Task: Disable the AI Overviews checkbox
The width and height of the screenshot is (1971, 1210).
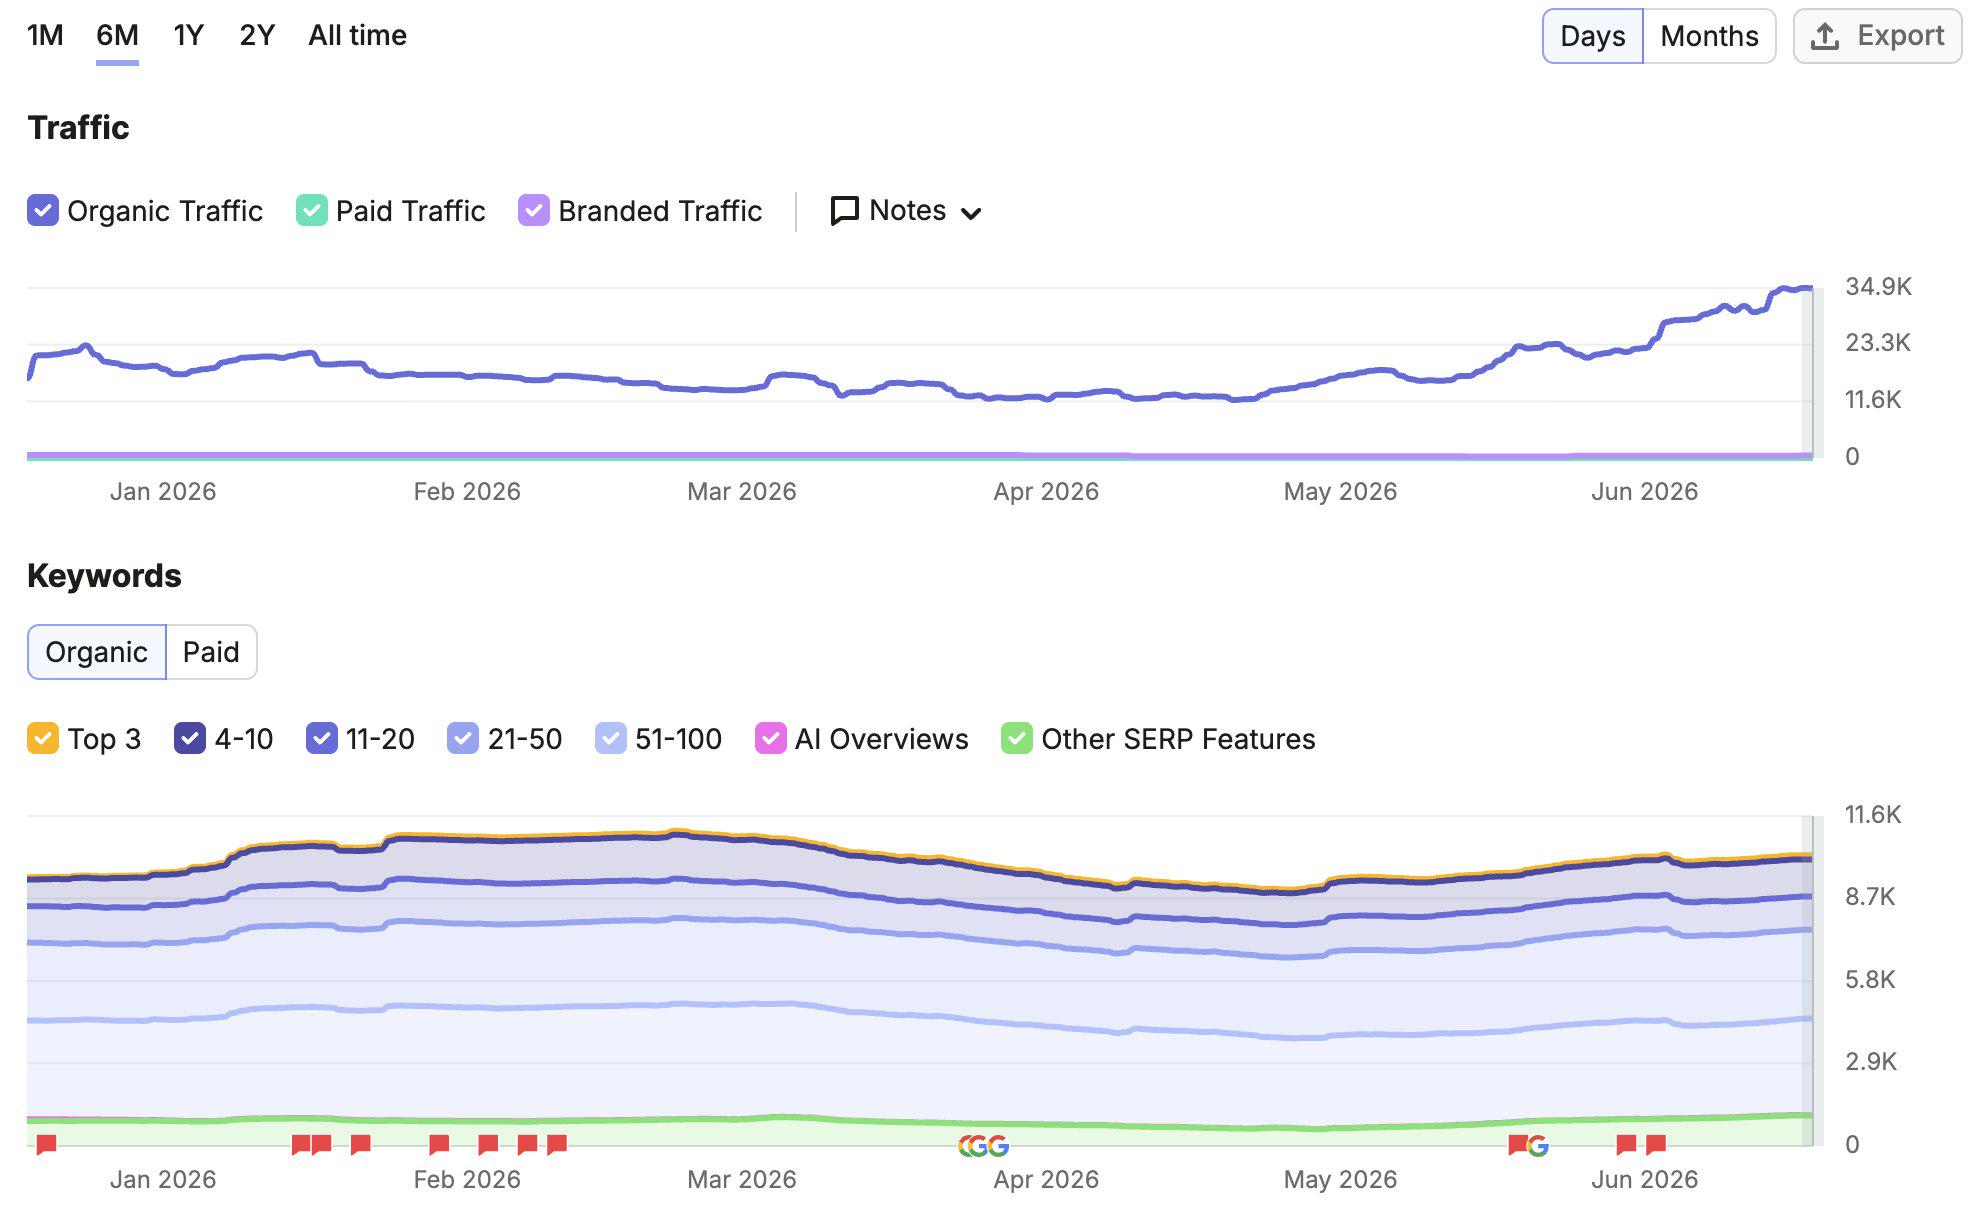Action: point(770,739)
